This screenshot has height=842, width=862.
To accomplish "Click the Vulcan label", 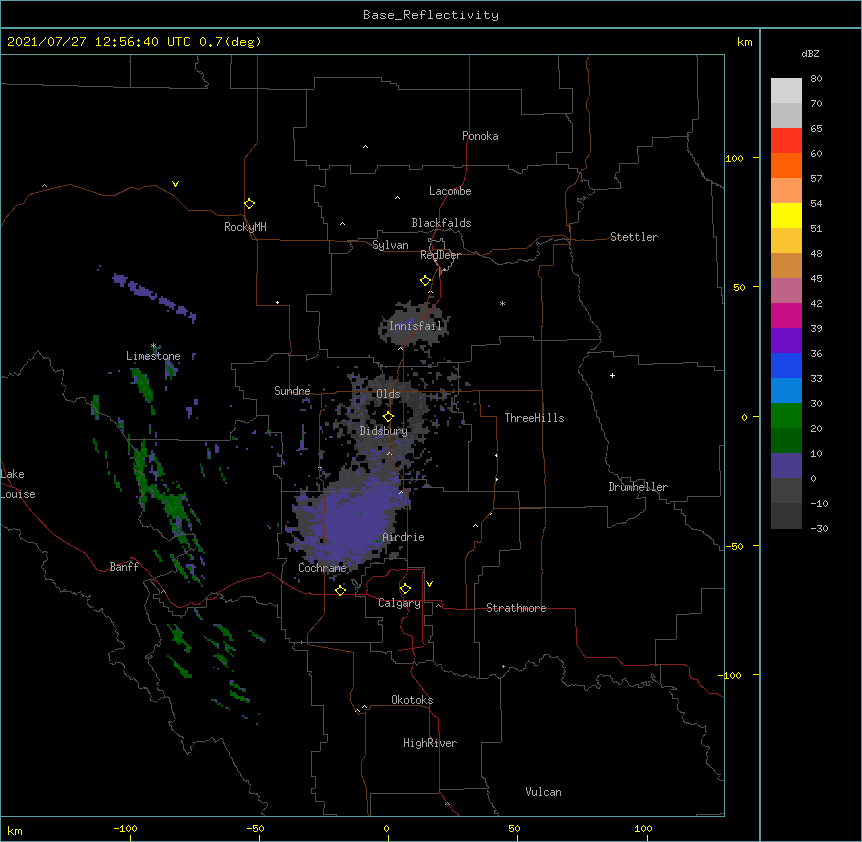I will tap(543, 792).
